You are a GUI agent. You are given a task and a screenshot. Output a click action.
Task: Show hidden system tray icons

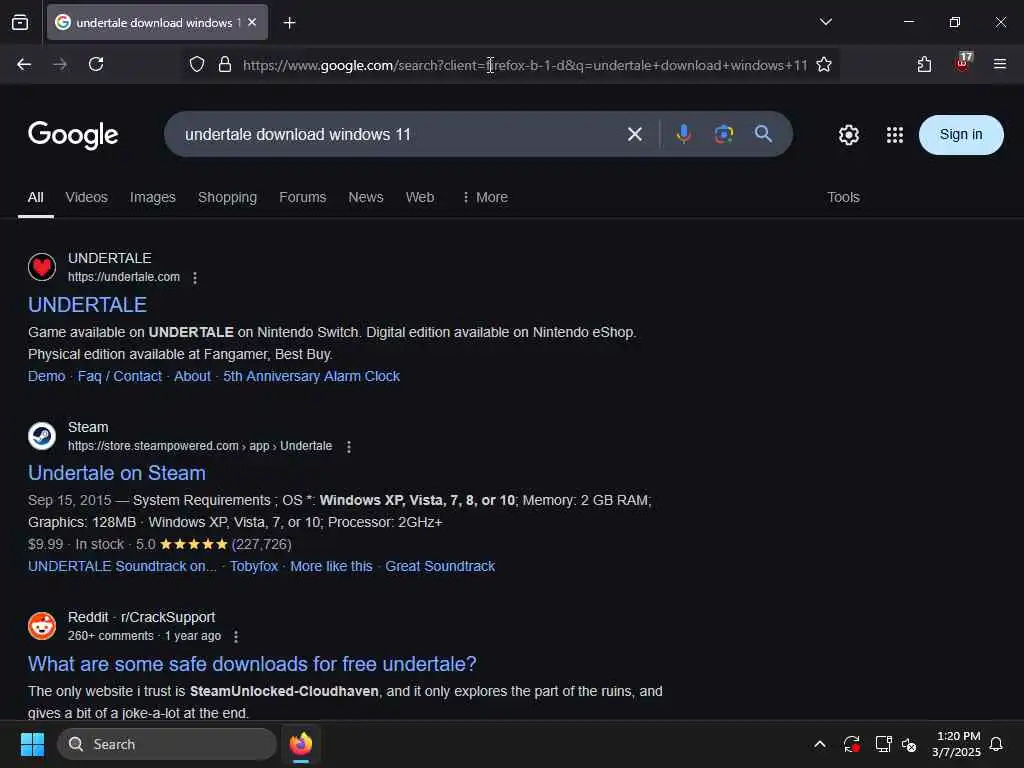click(820, 744)
